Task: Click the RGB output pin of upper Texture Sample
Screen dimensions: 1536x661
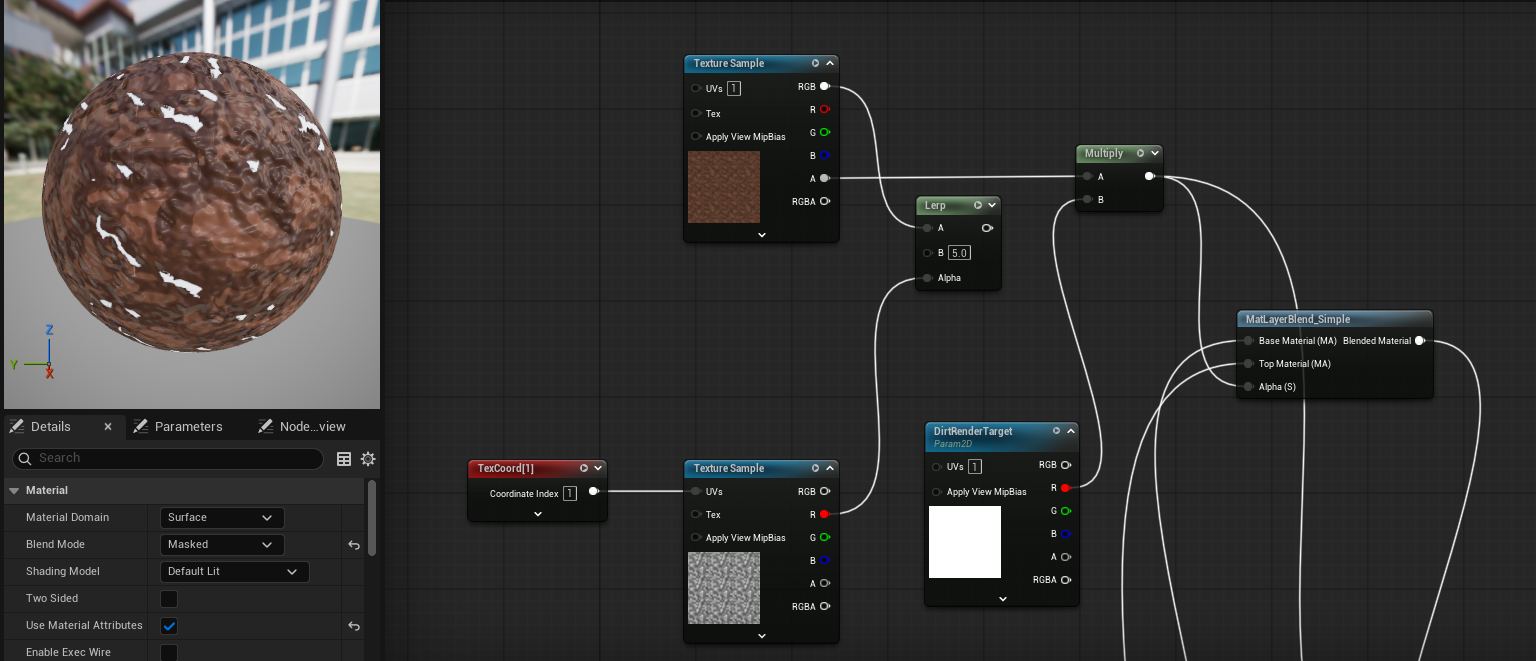Action: click(824, 87)
